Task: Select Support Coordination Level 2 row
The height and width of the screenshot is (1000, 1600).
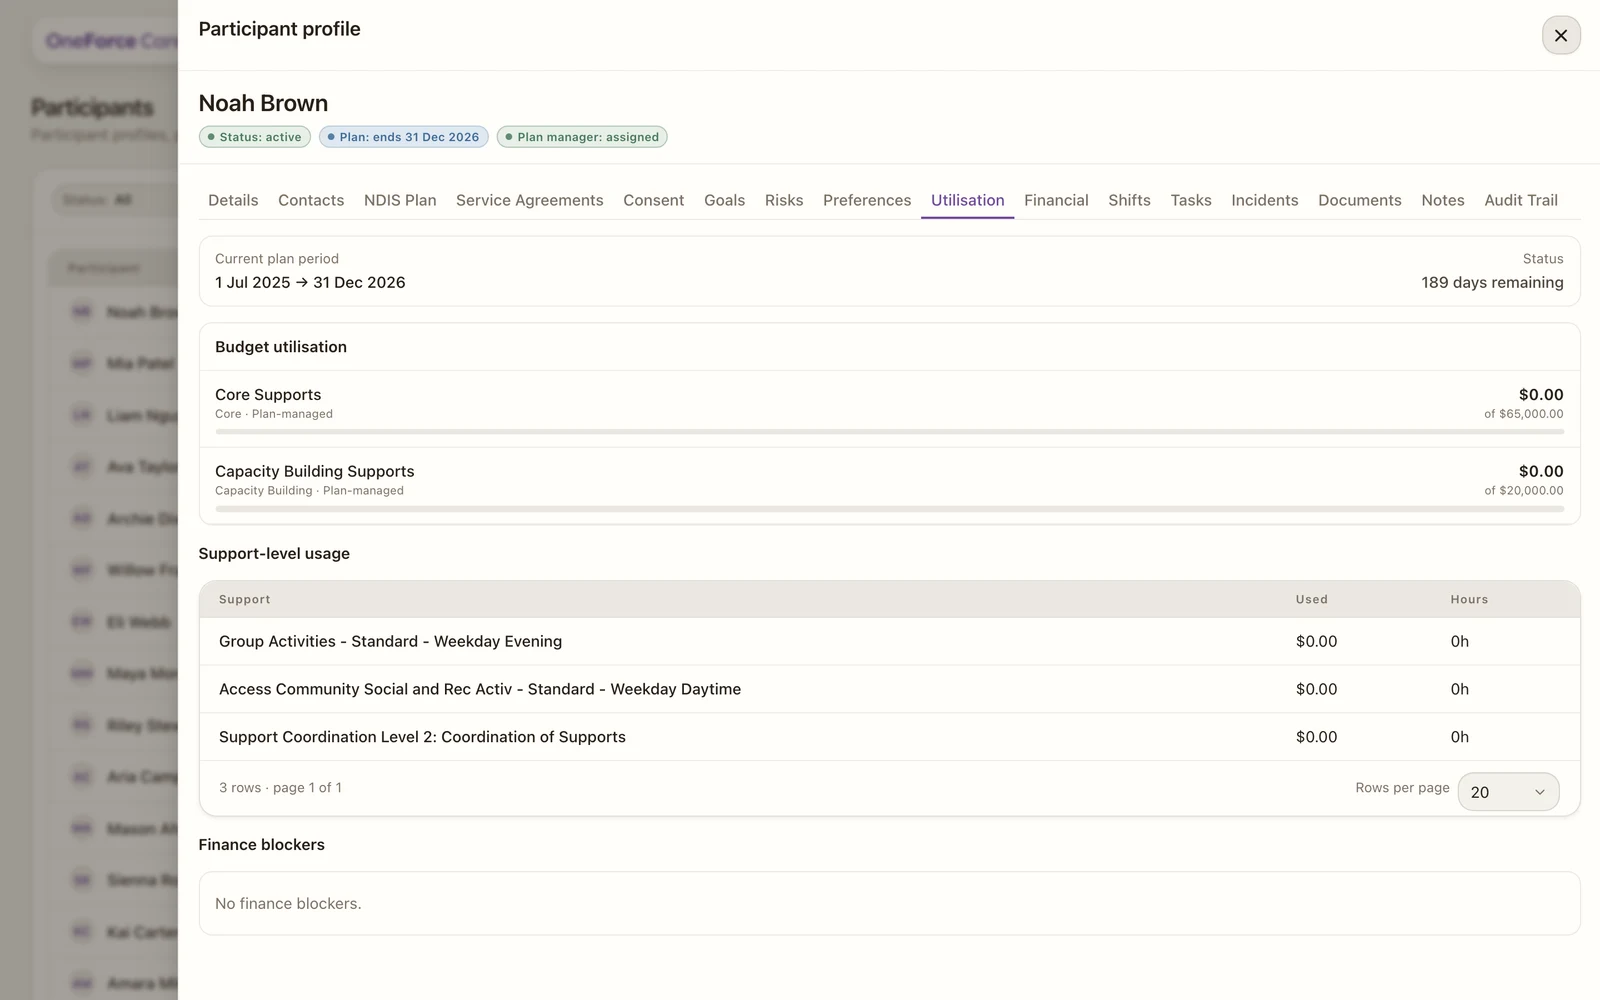Action: (889, 737)
